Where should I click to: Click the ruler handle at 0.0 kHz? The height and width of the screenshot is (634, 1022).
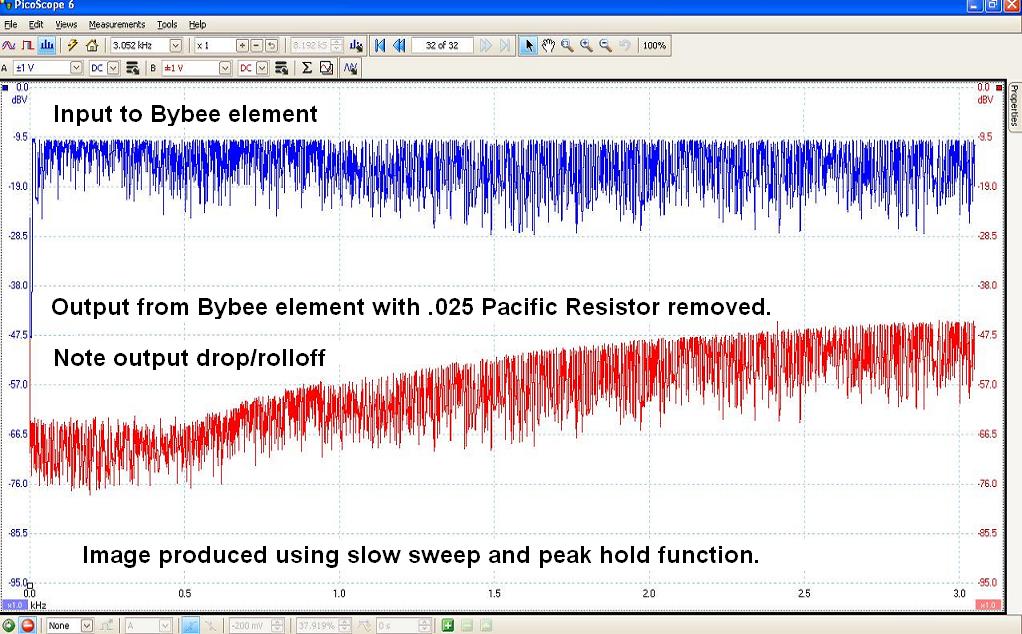pos(29,586)
